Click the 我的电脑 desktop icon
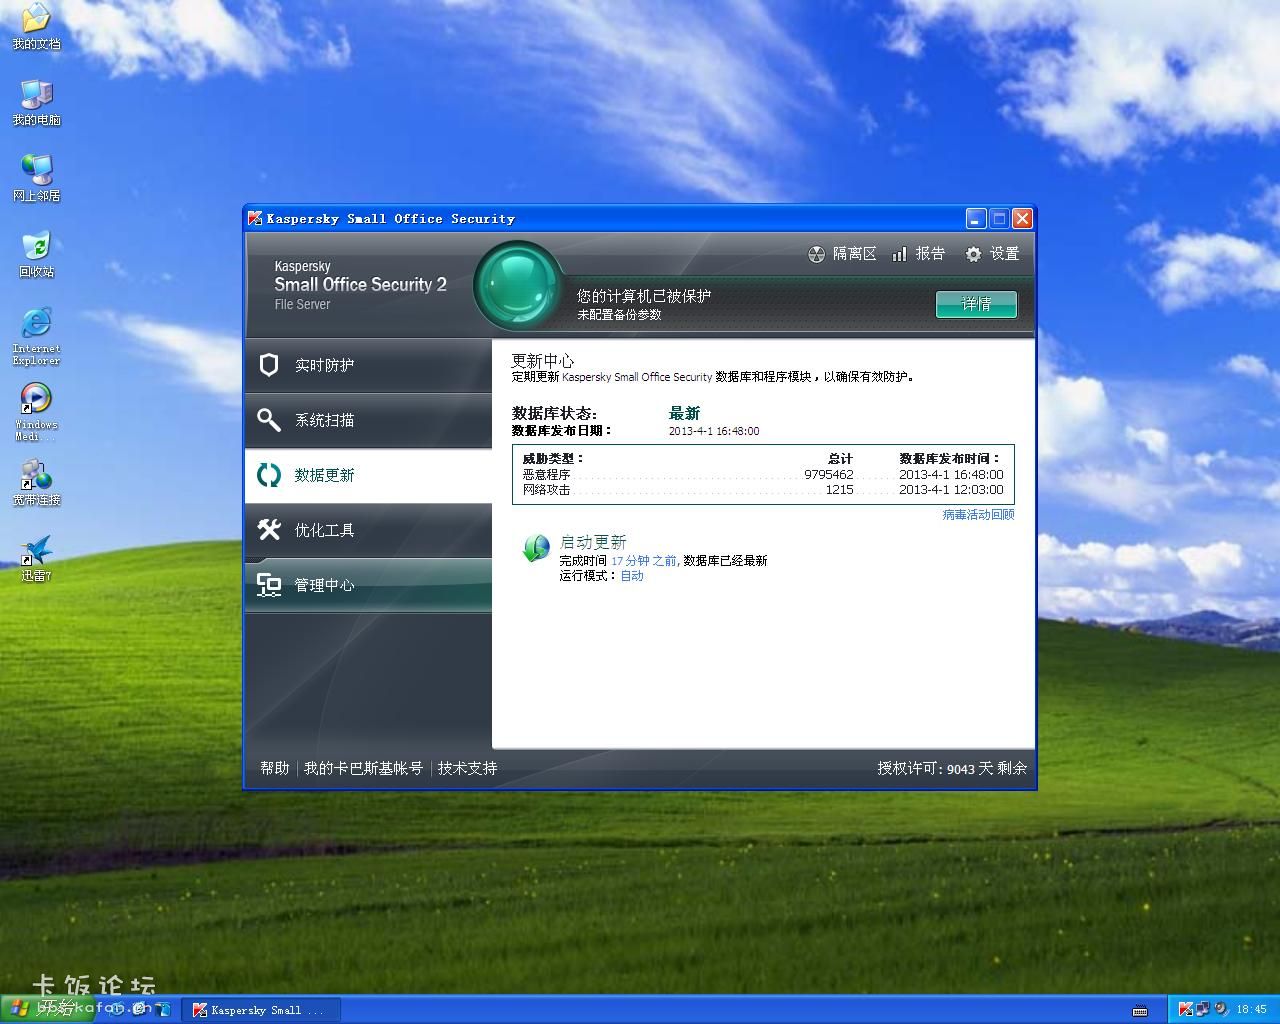Image resolution: width=1280 pixels, height=1024 pixels. (x=36, y=103)
